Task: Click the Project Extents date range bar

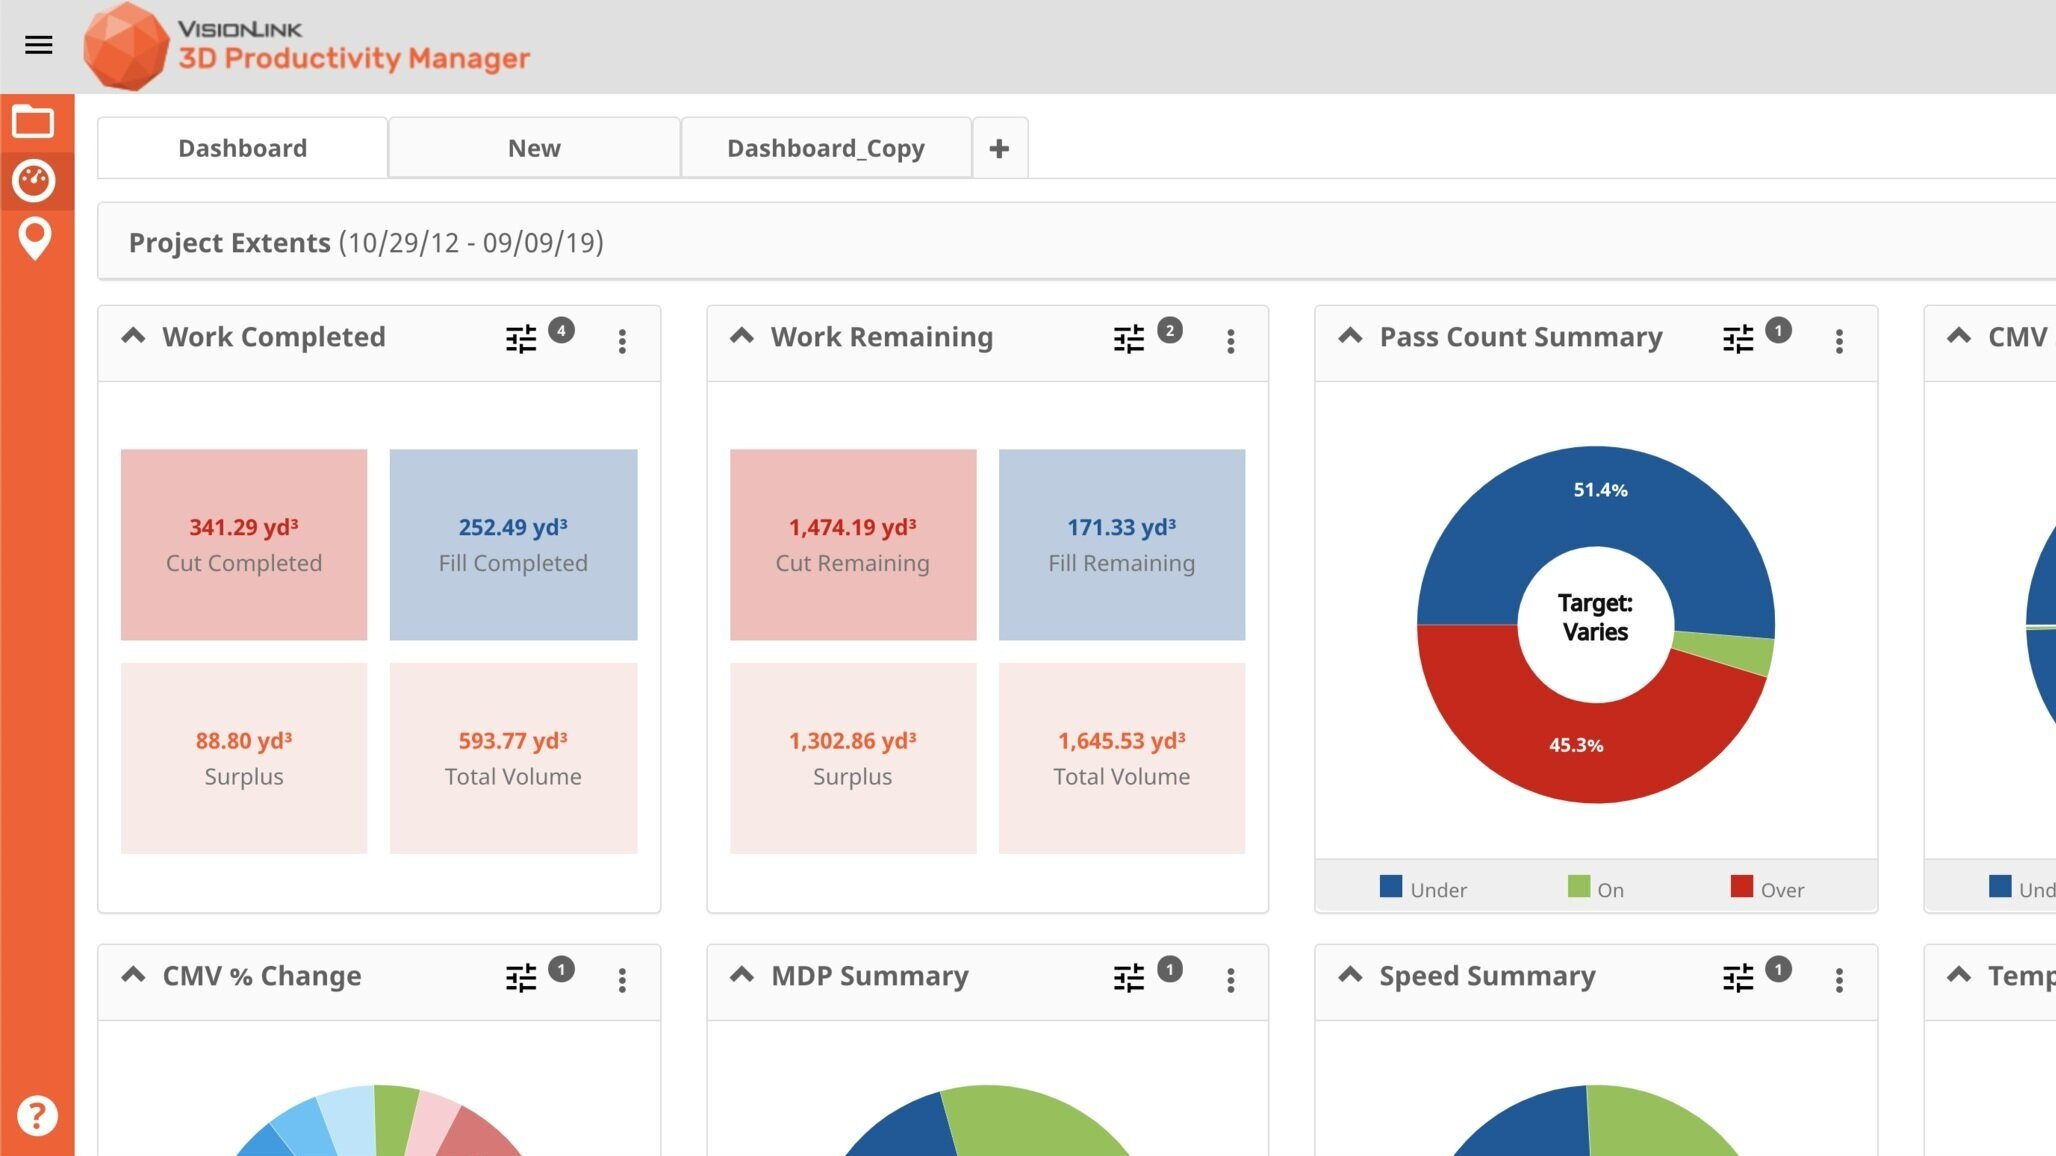Action: (x=1076, y=242)
